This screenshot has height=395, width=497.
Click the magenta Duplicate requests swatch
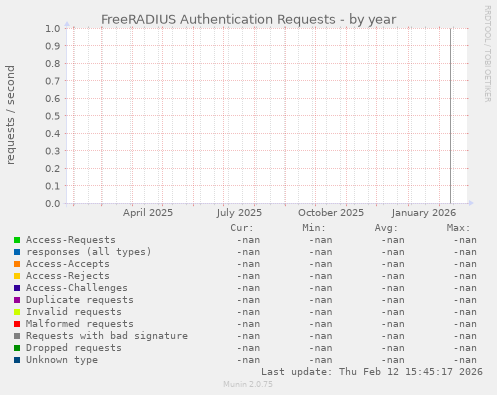click(17, 300)
